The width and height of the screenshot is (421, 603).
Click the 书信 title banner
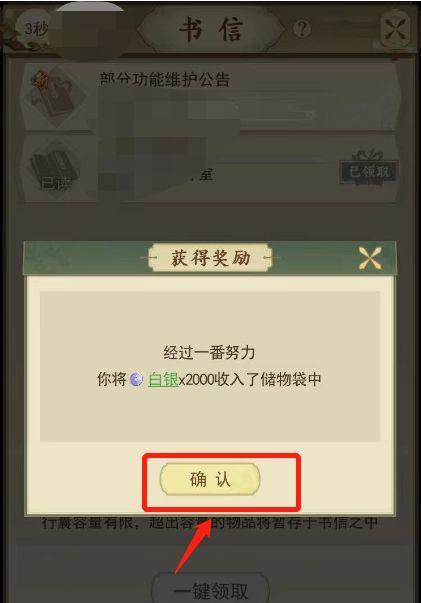(x=211, y=29)
